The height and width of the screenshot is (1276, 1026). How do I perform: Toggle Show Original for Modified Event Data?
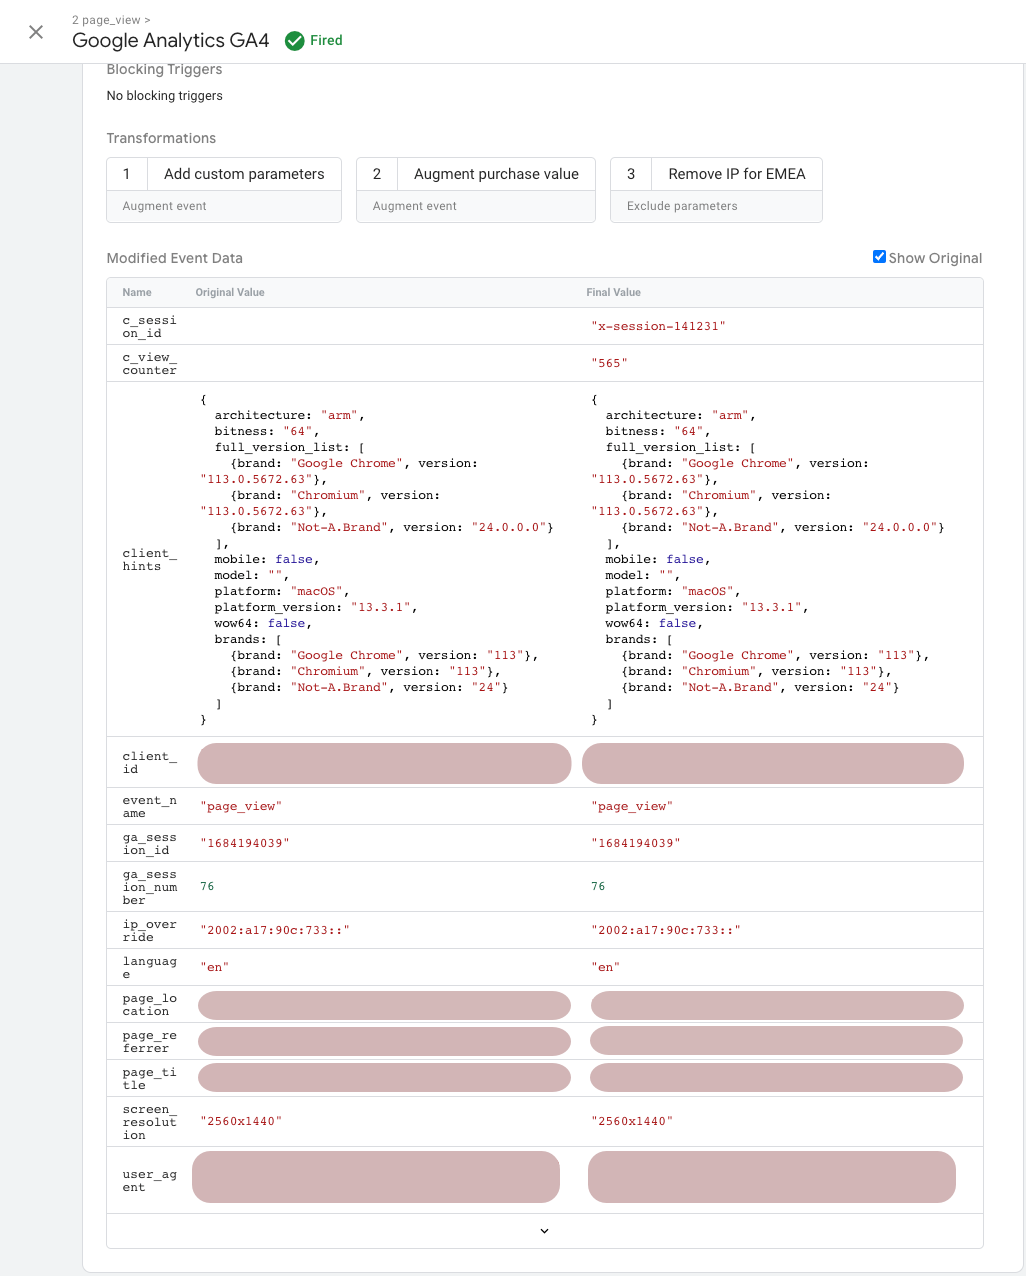pyautogui.click(x=879, y=256)
